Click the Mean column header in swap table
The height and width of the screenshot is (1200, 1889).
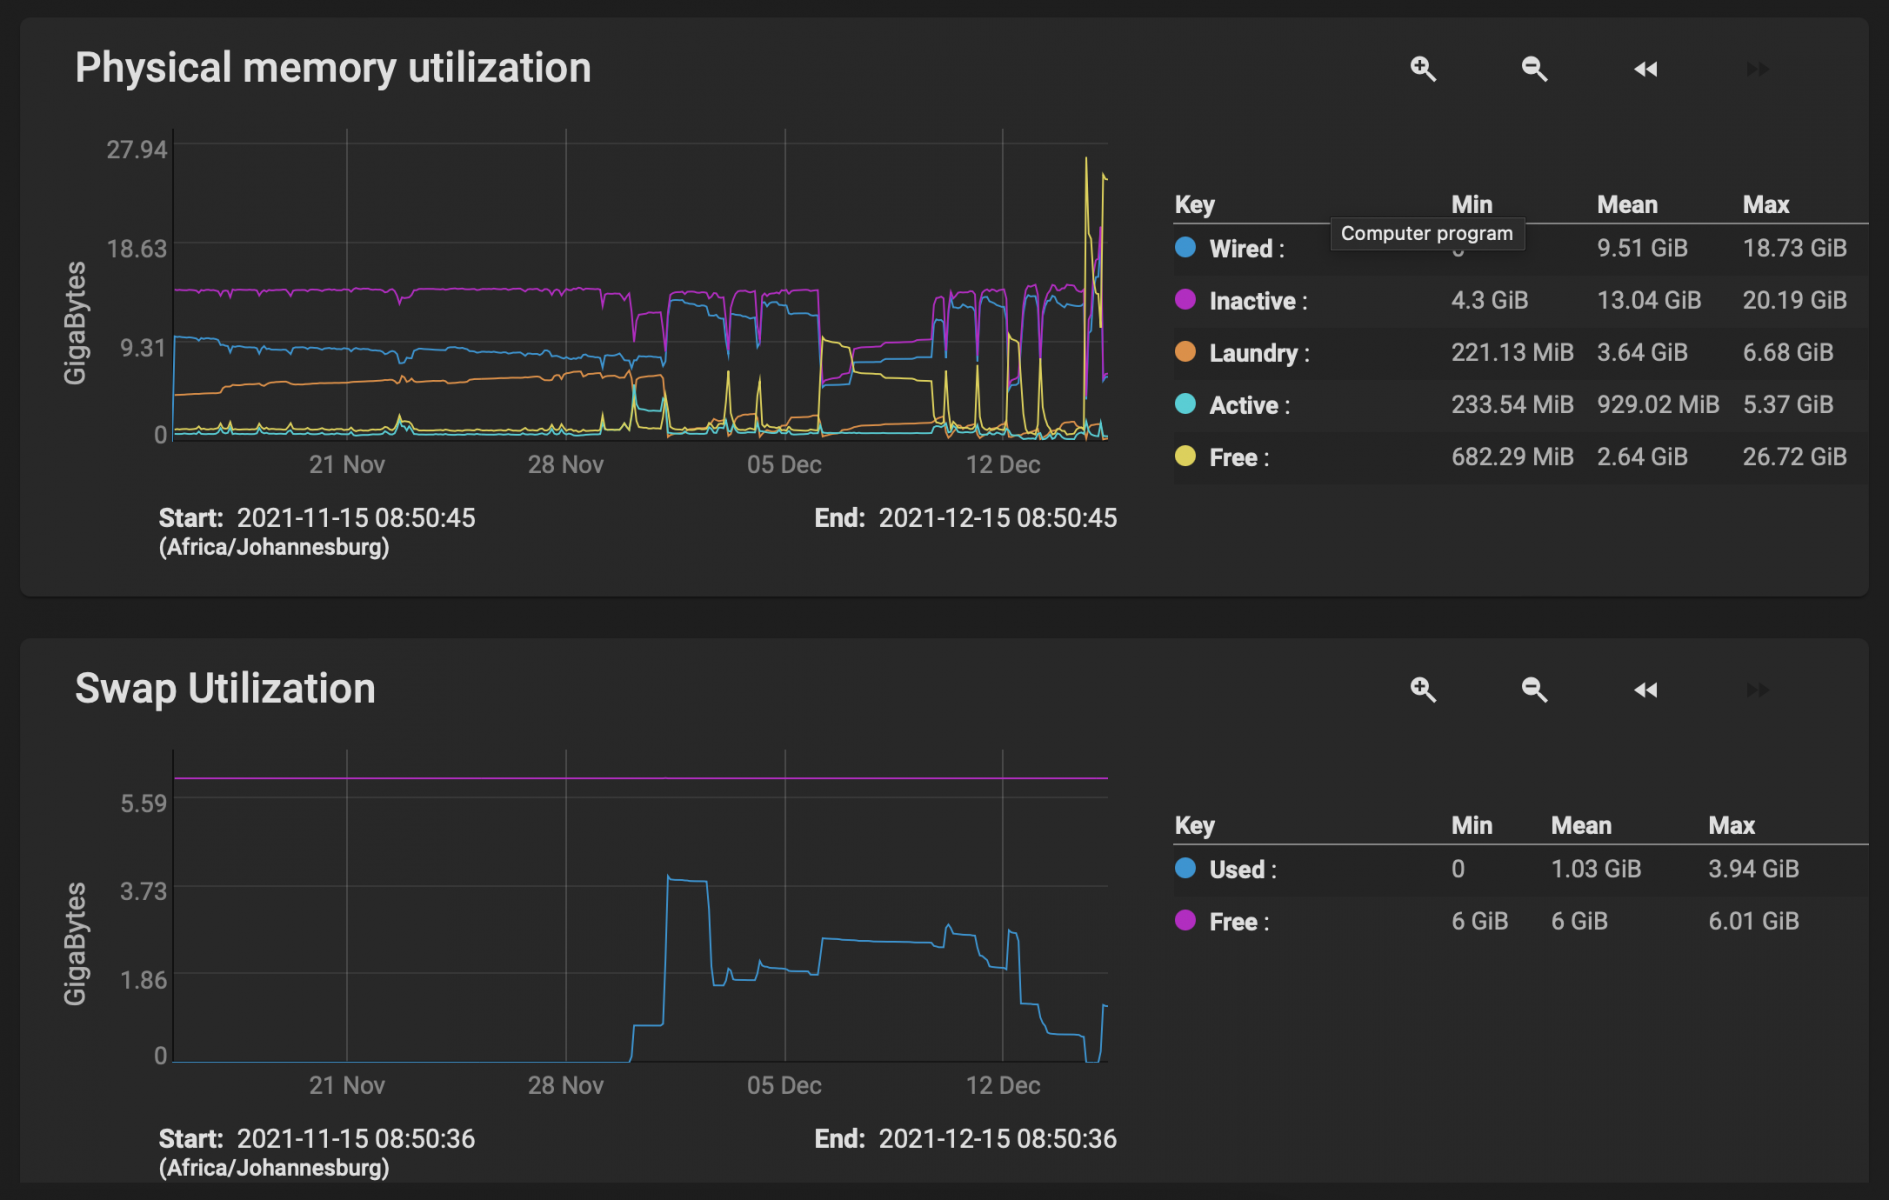click(x=1580, y=826)
